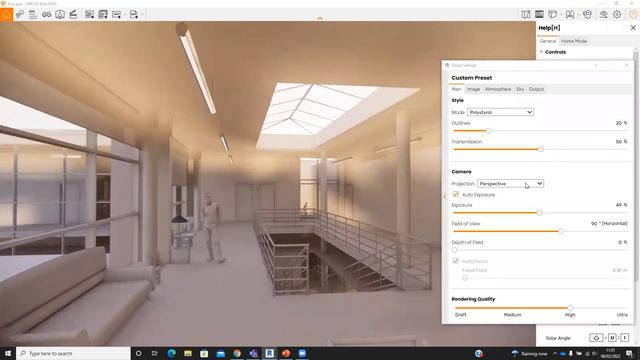Click the Field of View slider handle
This screenshot has width=640, height=360.
(561, 231)
